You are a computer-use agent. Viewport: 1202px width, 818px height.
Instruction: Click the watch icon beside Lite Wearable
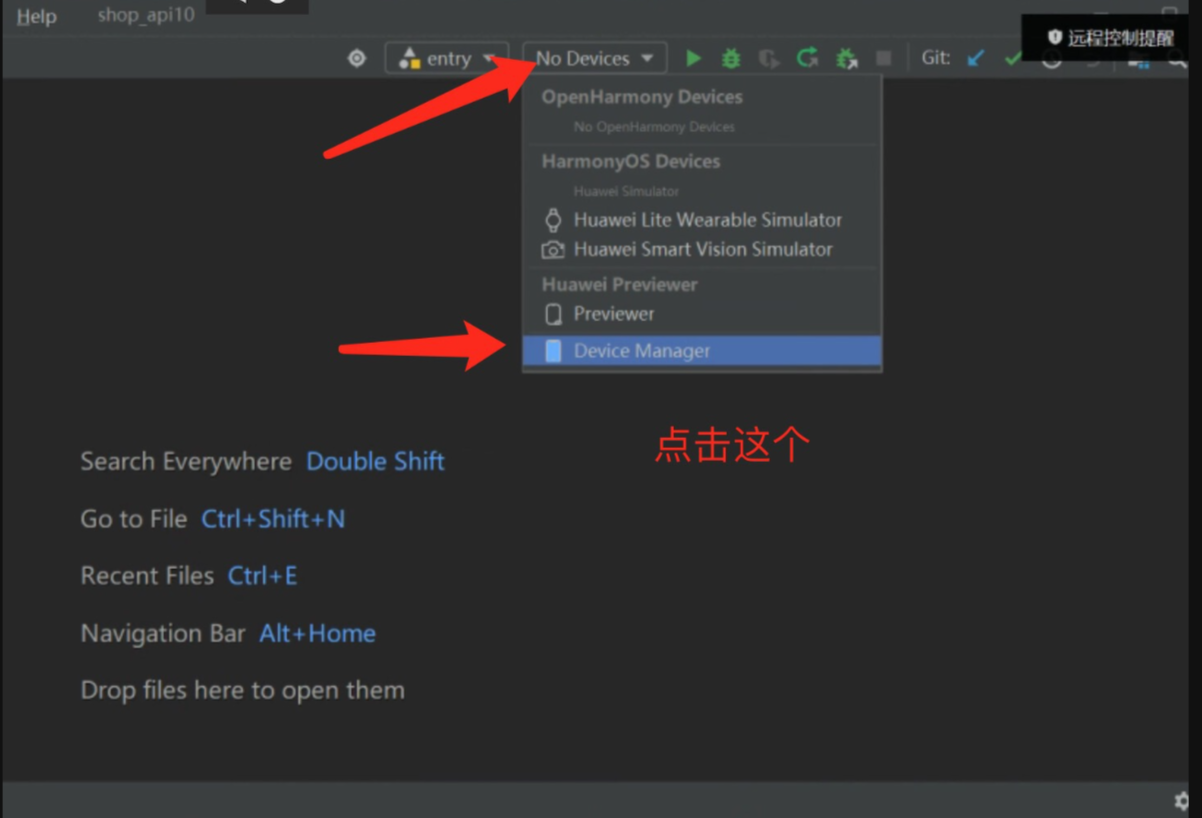pos(553,220)
